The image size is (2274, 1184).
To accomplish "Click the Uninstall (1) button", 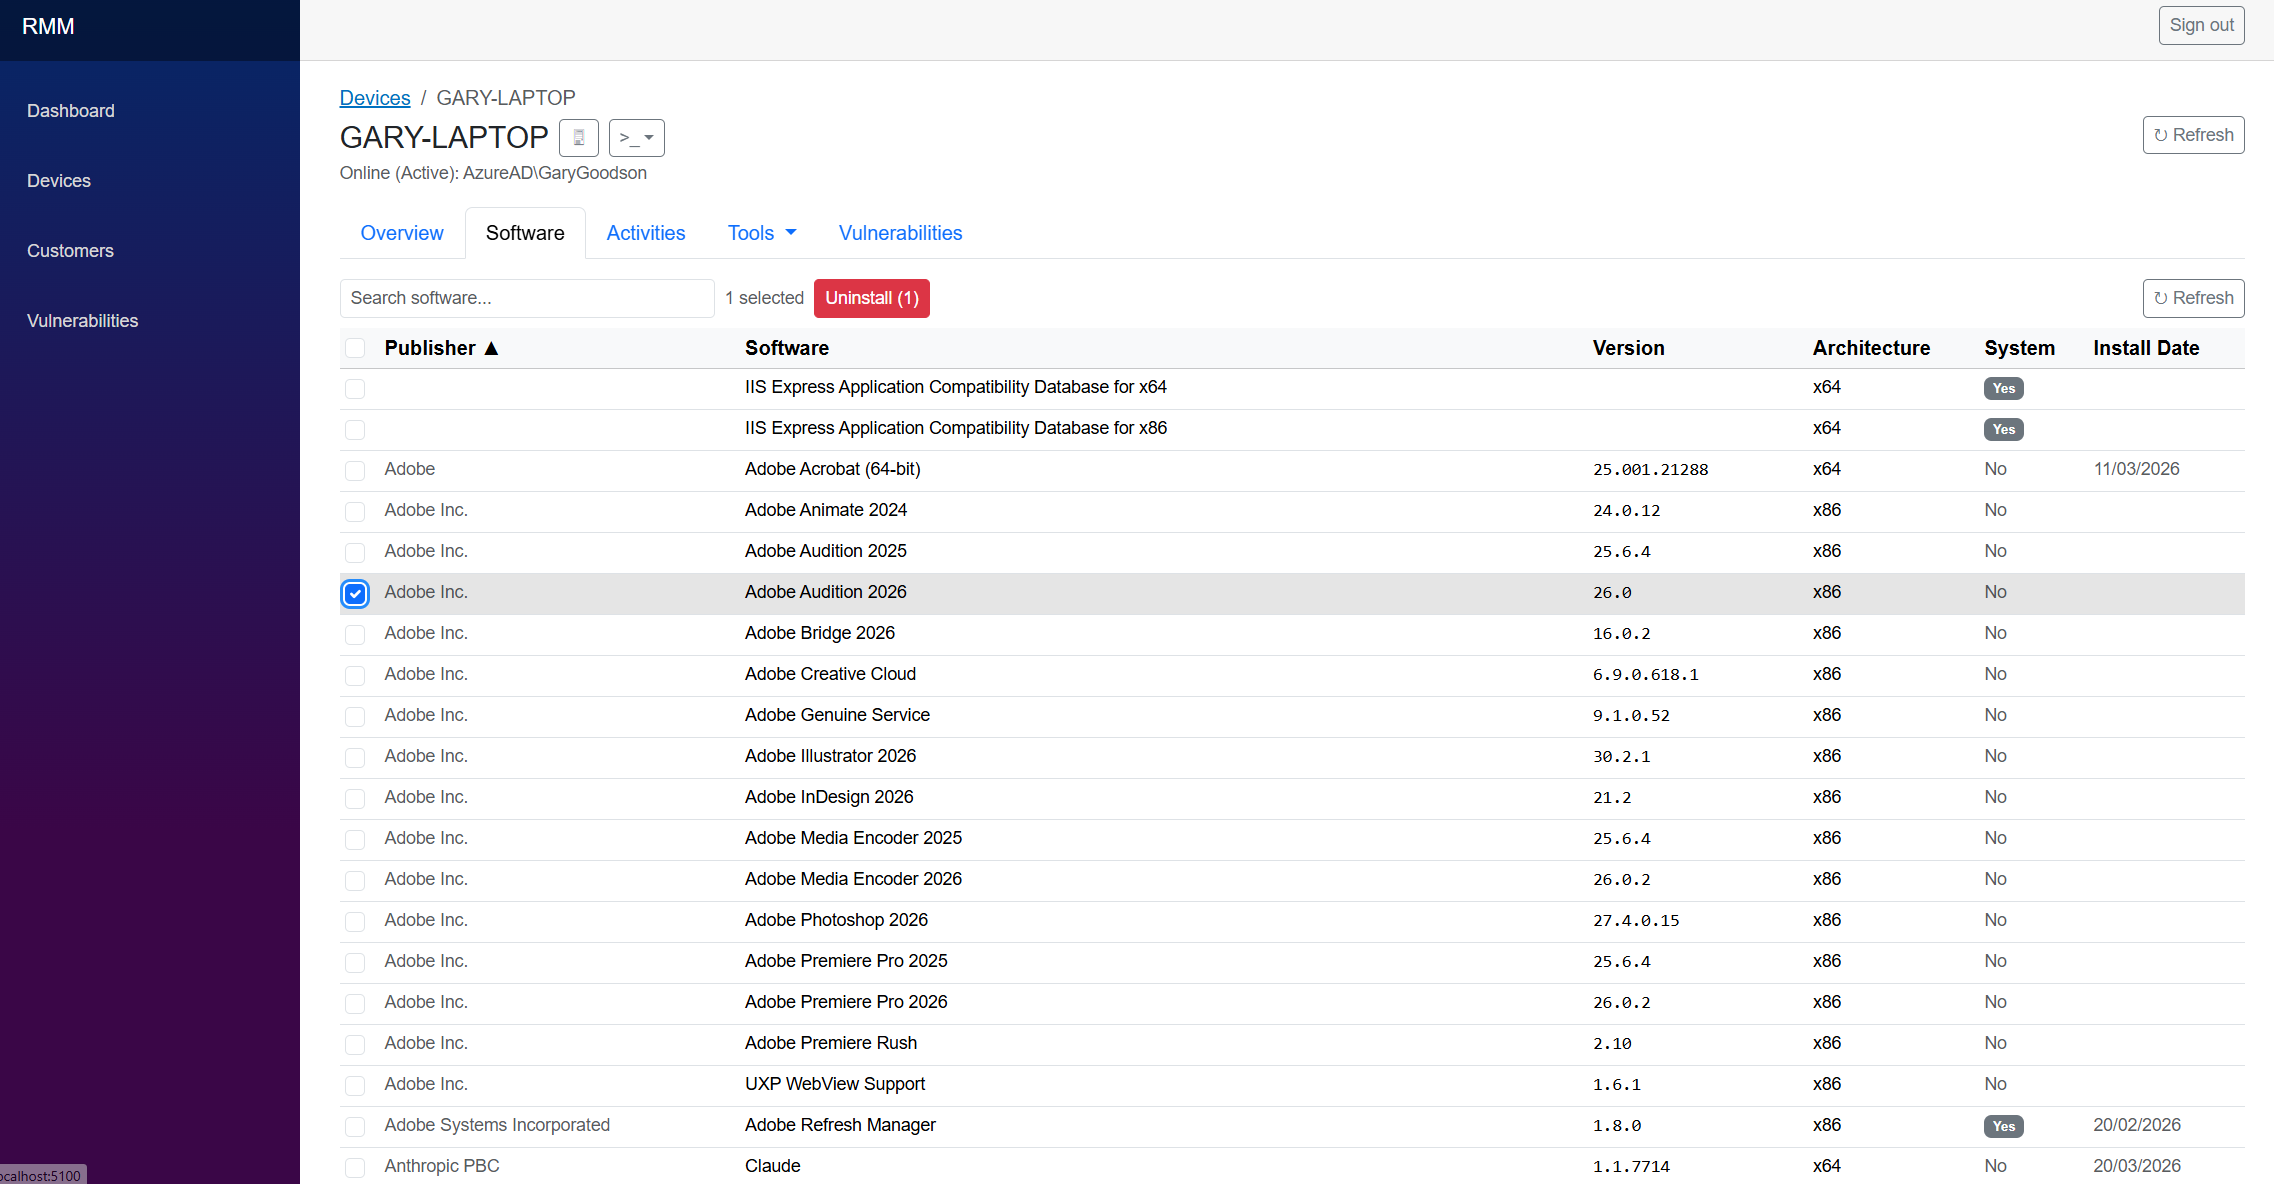I will tap(871, 298).
